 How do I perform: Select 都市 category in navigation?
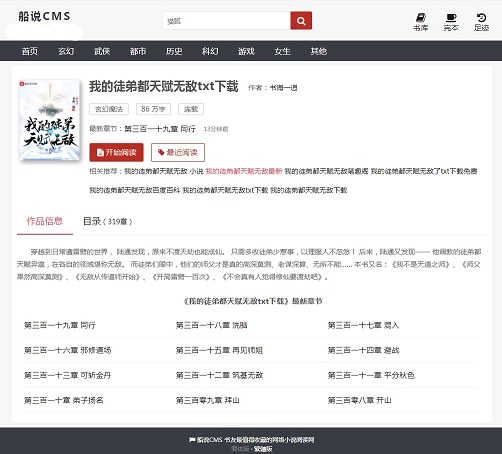click(x=138, y=51)
